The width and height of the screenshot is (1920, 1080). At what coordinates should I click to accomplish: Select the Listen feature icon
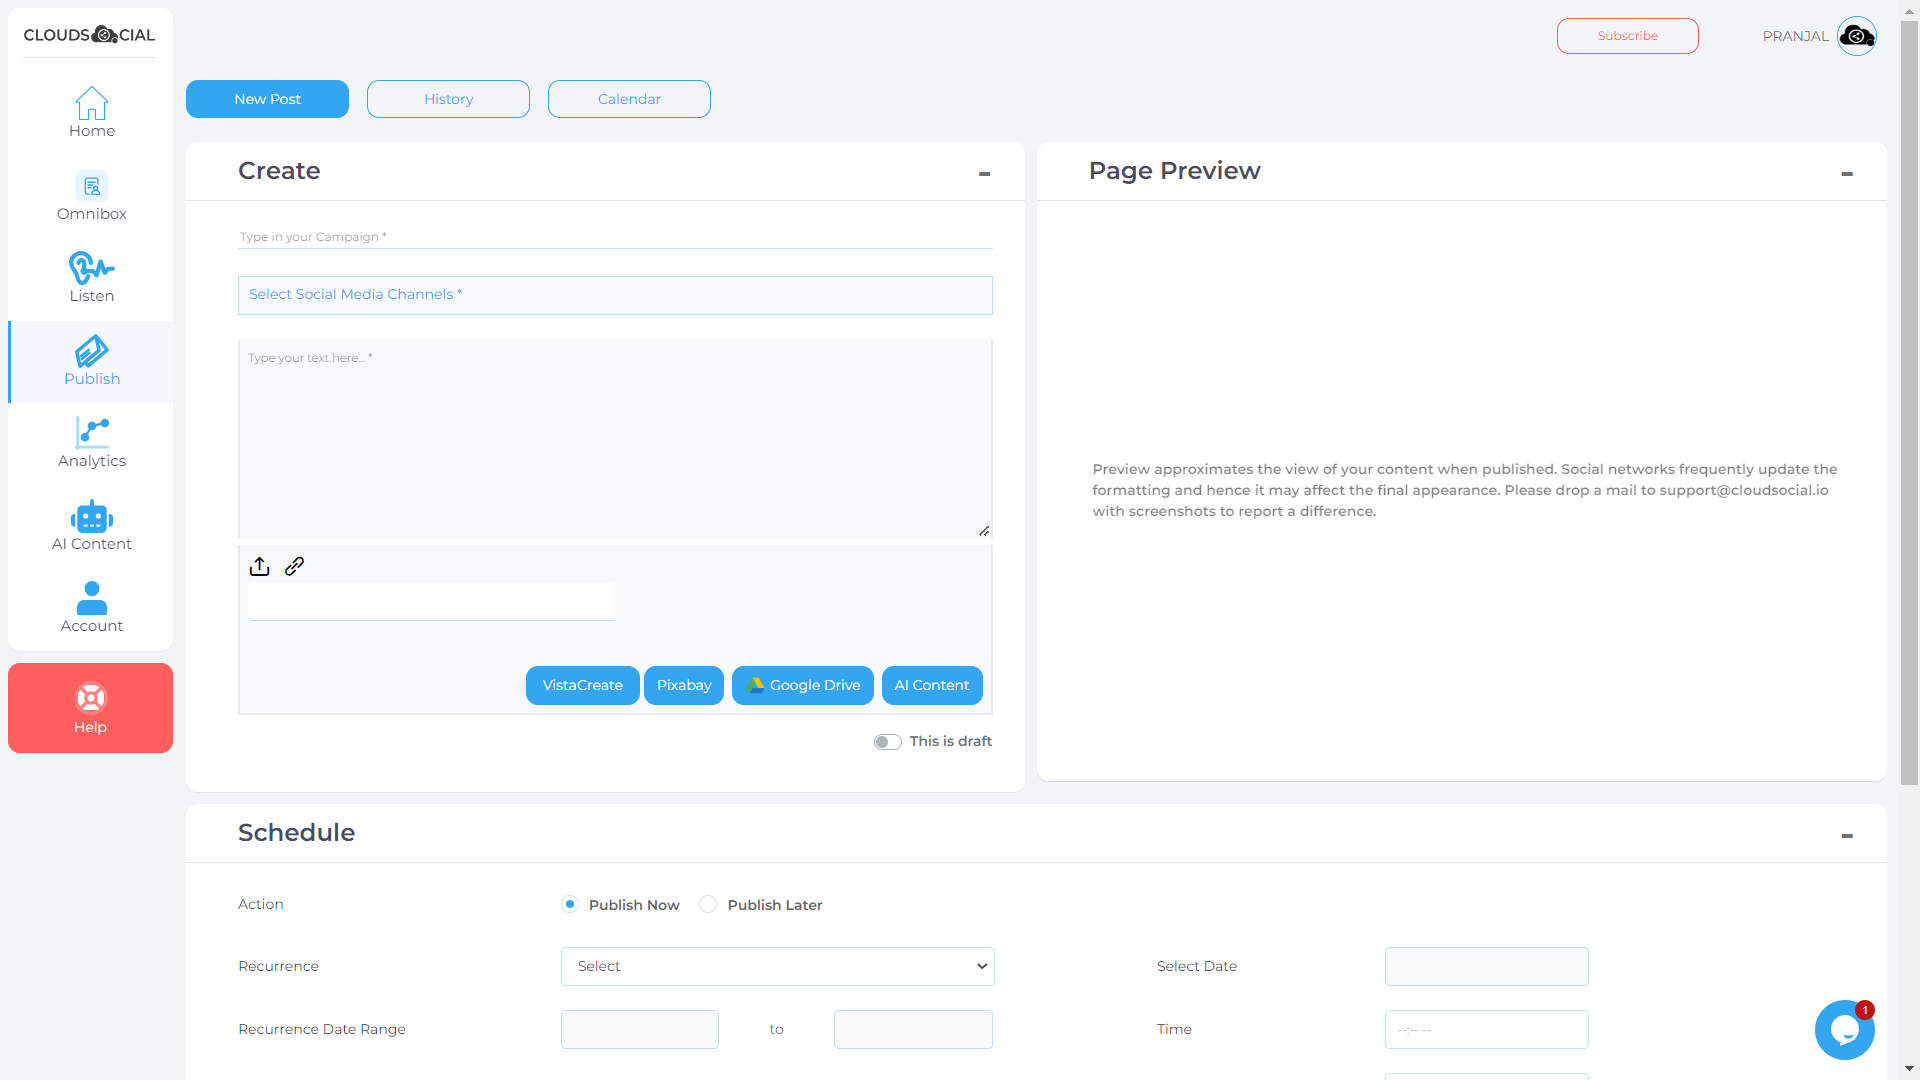click(x=91, y=268)
